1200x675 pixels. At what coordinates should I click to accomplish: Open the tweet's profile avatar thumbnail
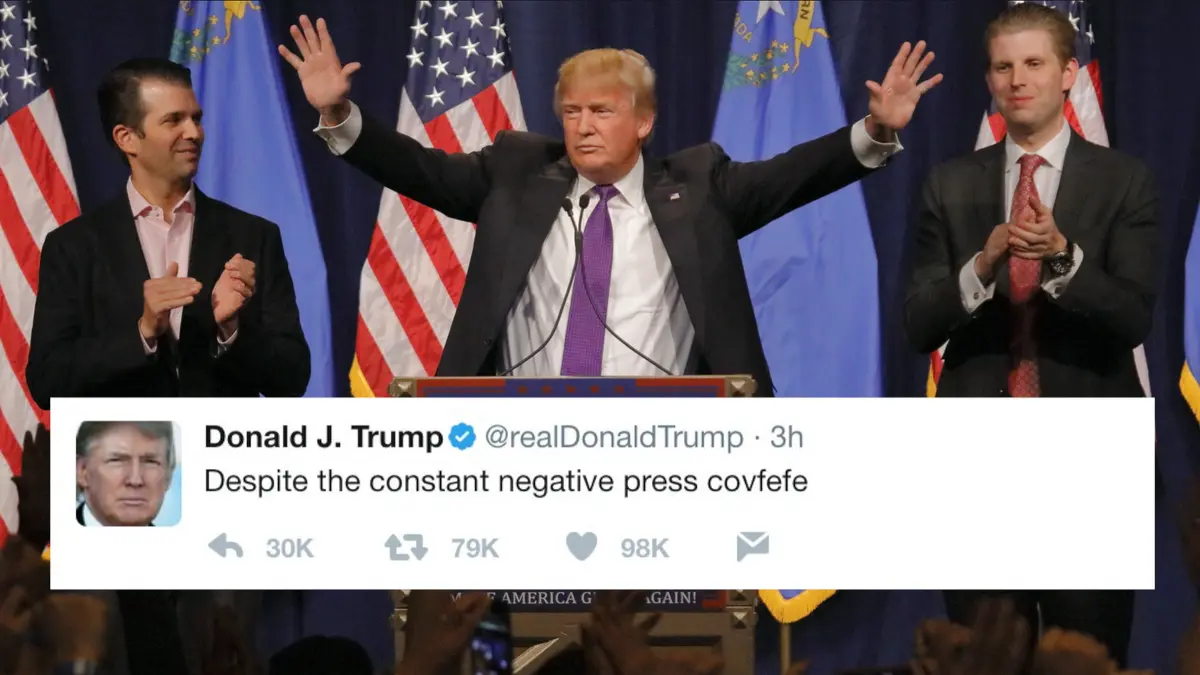click(x=129, y=473)
